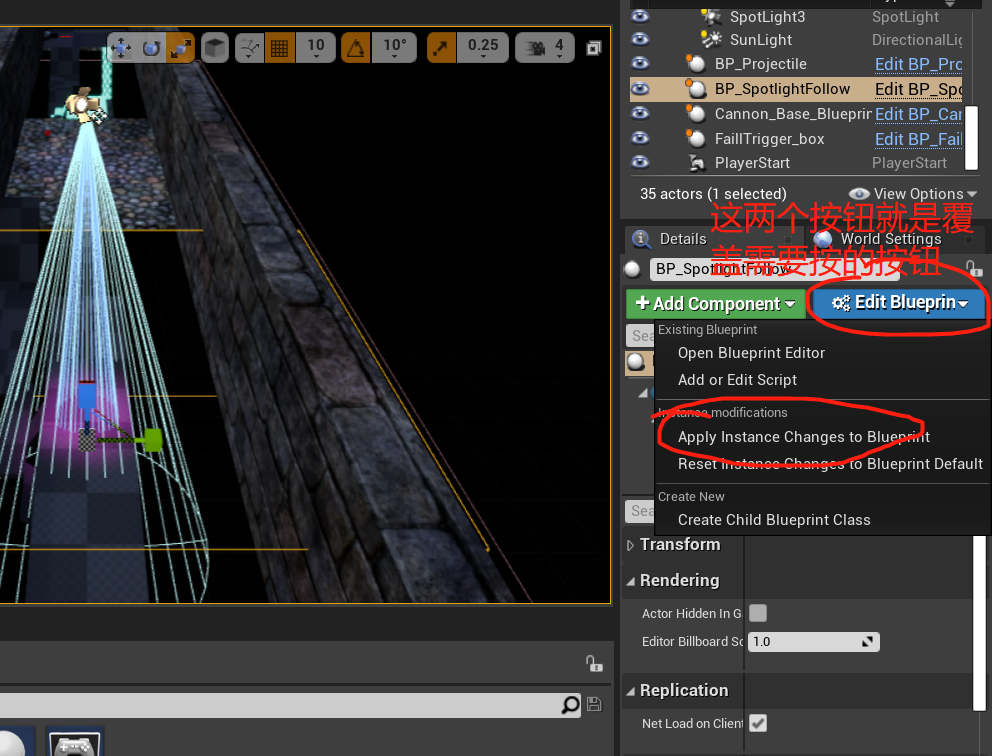Open rotation snap 10° dropdown
This screenshot has width=992, height=756.
click(394, 47)
